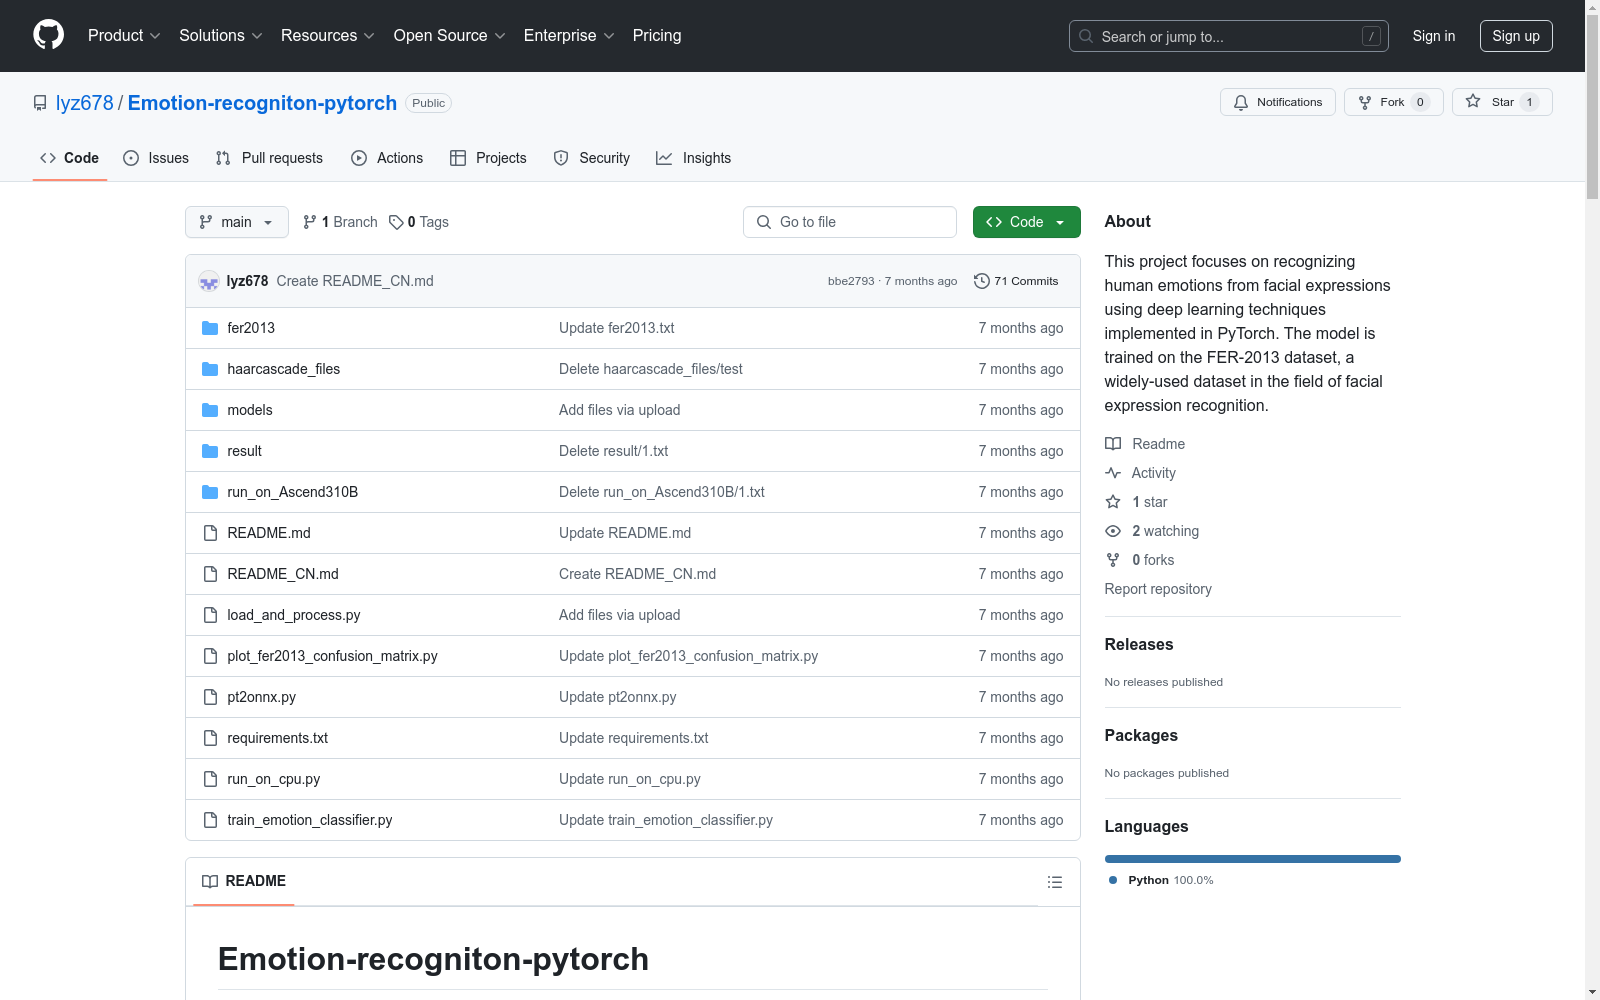This screenshot has width=1600, height=1000.
Task: Click Report repository link
Action: point(1158,589)
